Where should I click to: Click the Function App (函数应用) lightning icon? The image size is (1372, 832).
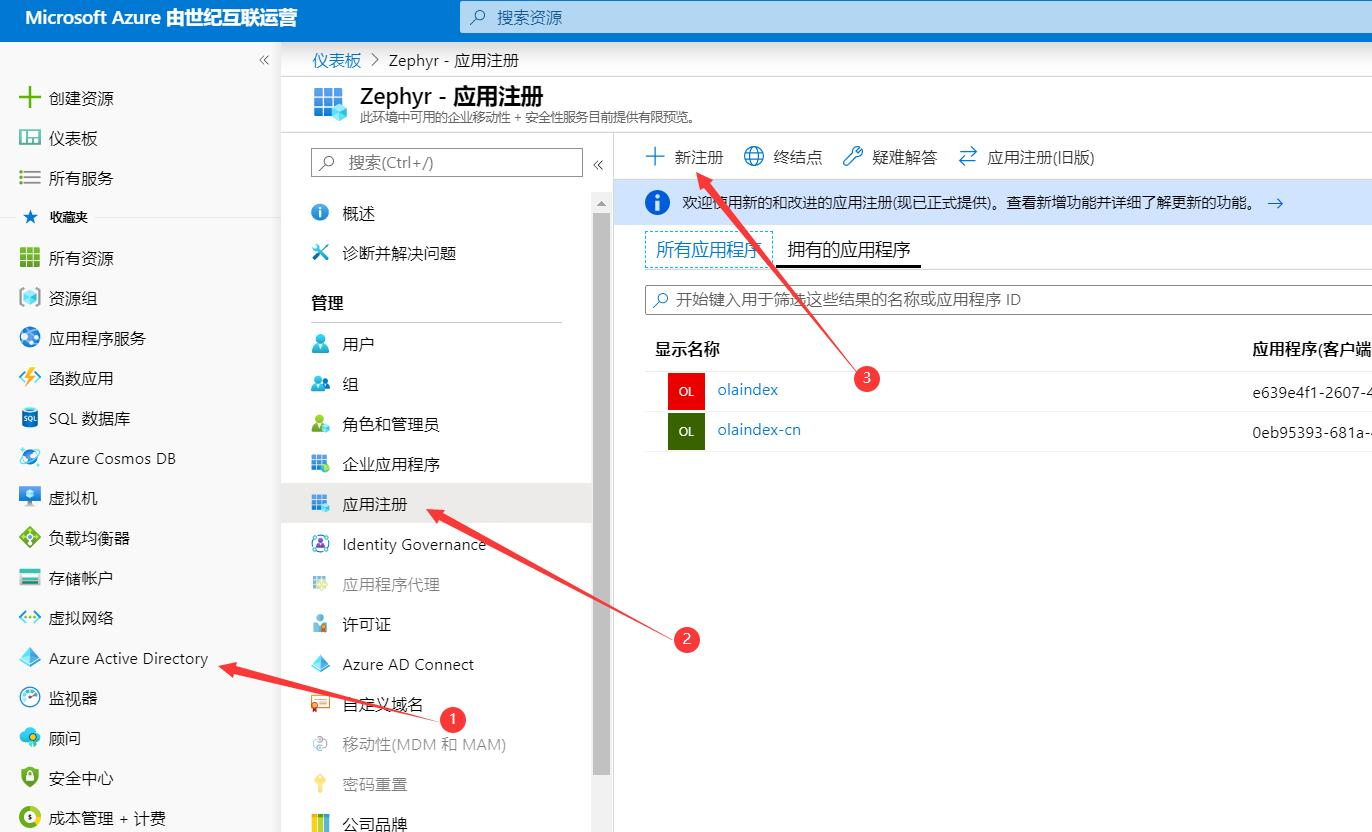pyautogui.click(x=30, y=378)
